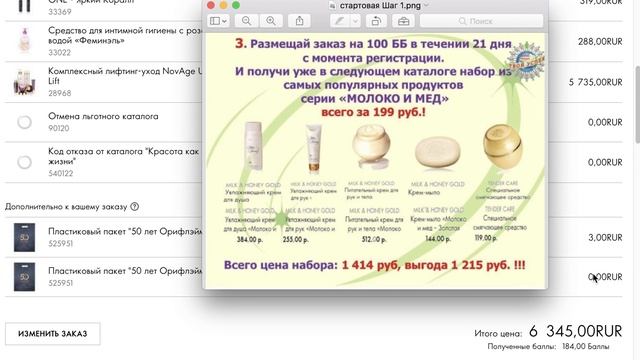Open the NovAge Lift set thumbnail

tap(24, 82)
